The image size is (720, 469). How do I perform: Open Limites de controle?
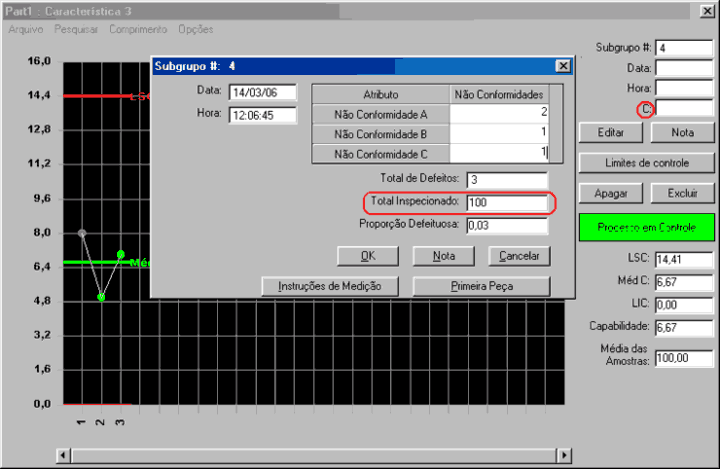coord(647,163)
